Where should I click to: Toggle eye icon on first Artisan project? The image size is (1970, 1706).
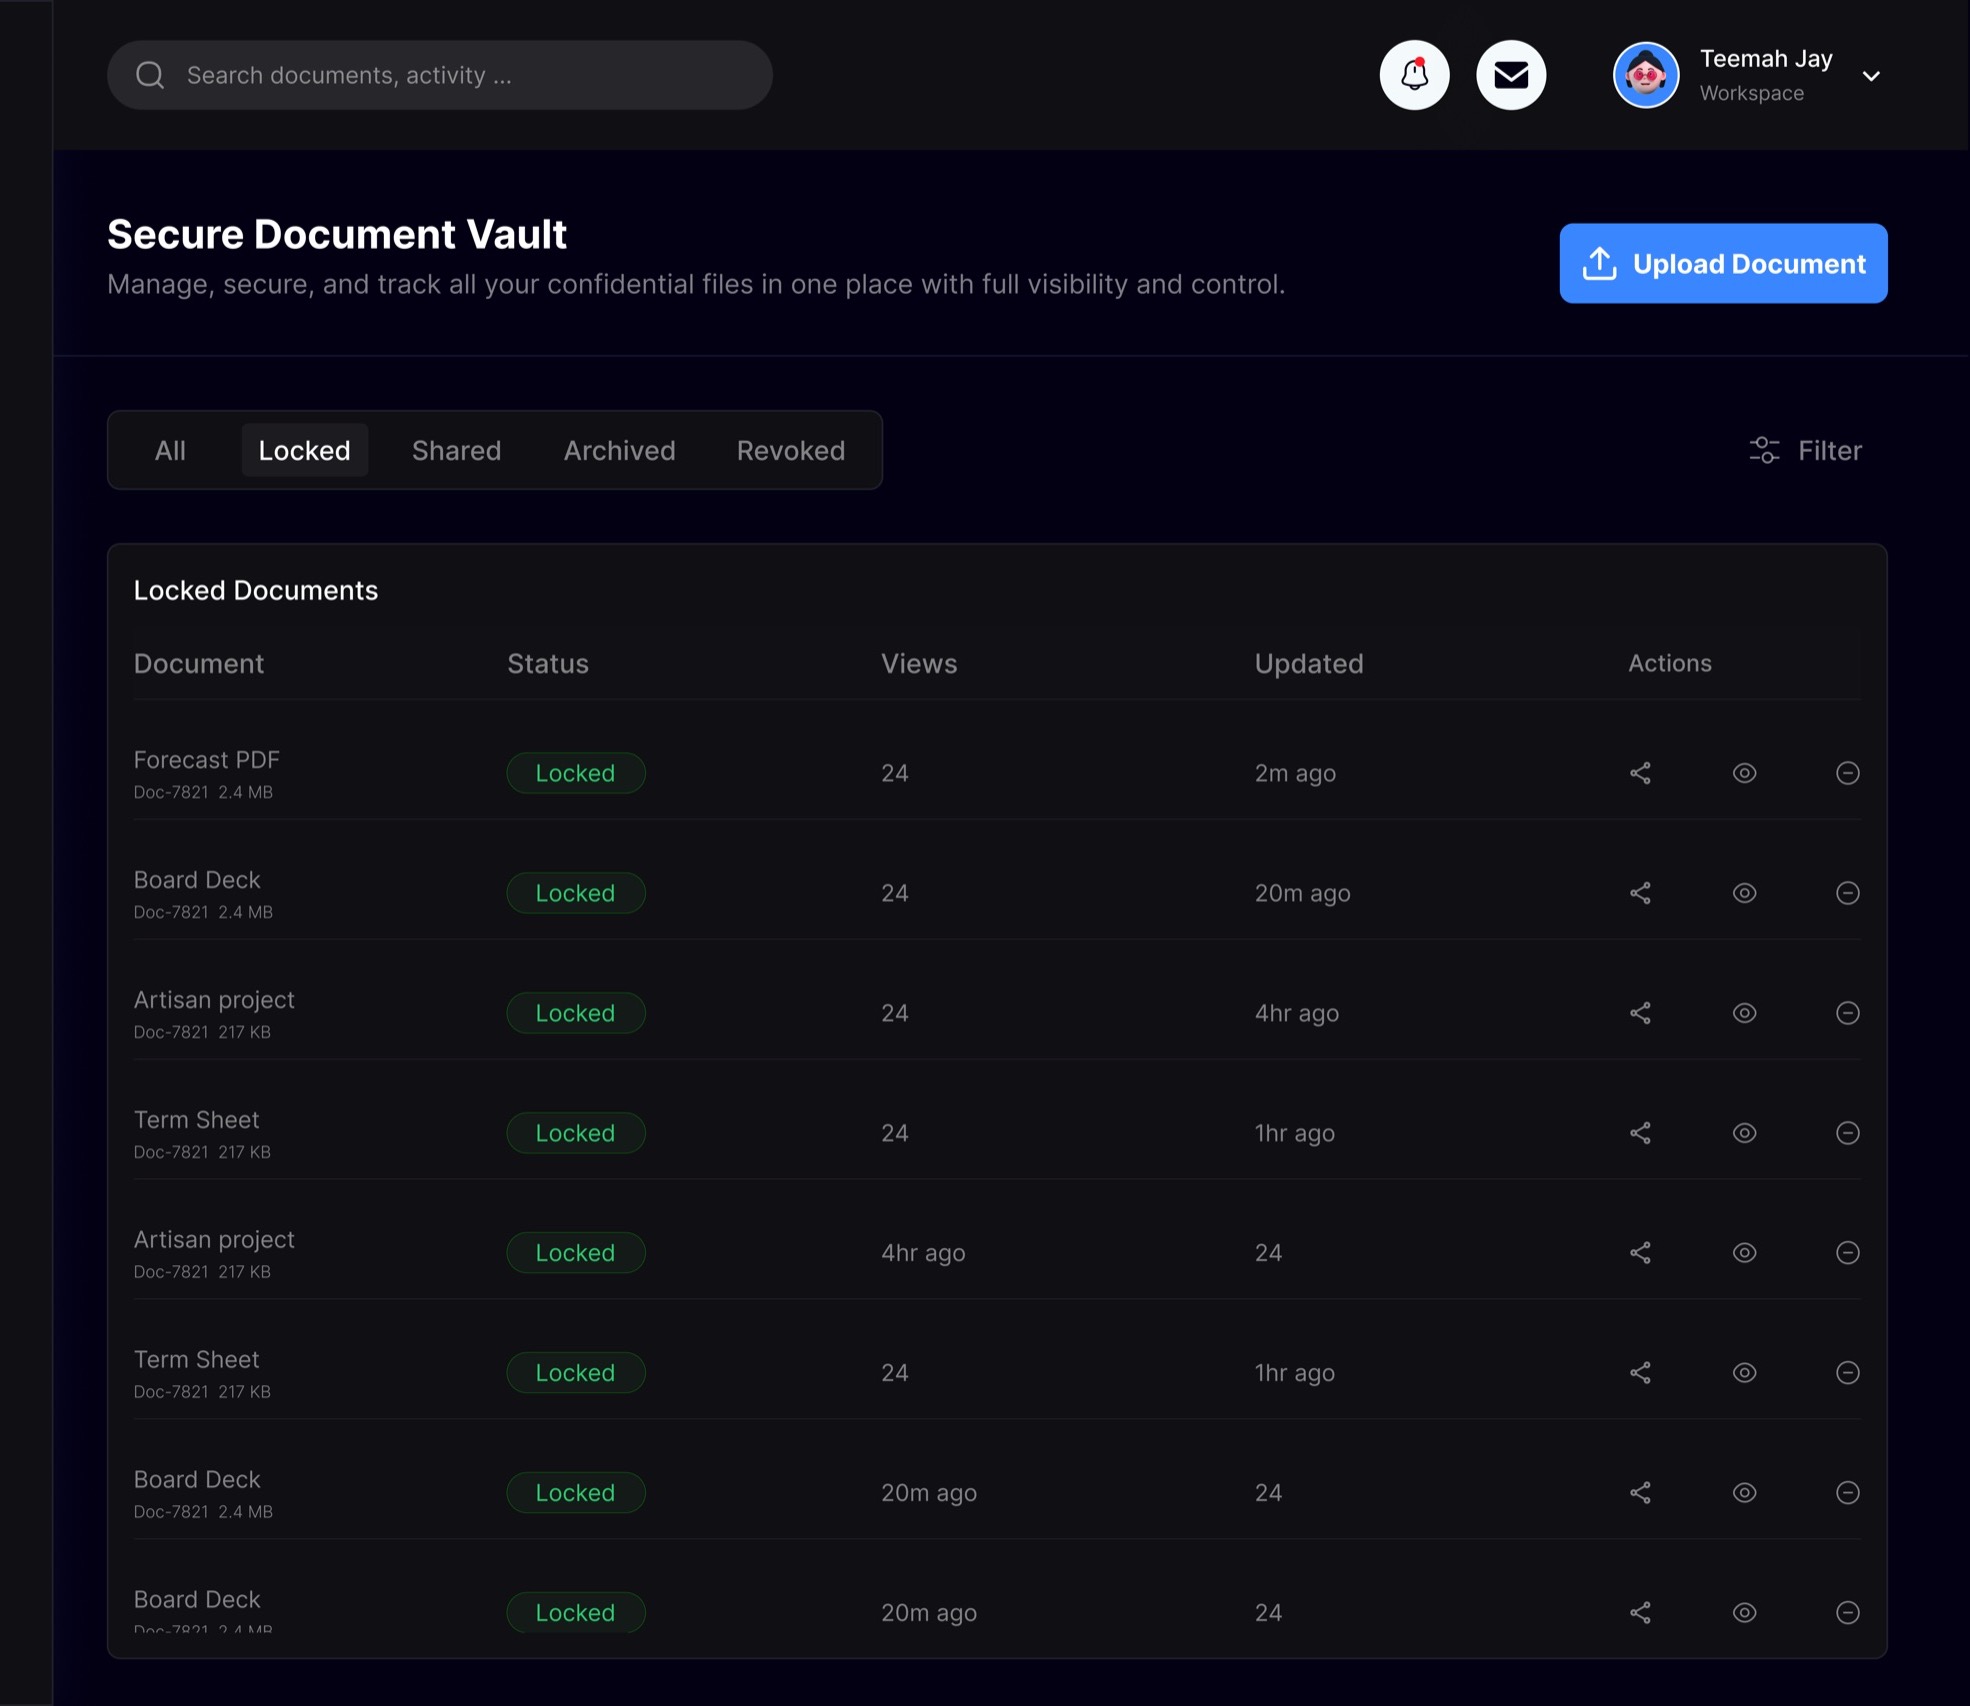1745,1013
